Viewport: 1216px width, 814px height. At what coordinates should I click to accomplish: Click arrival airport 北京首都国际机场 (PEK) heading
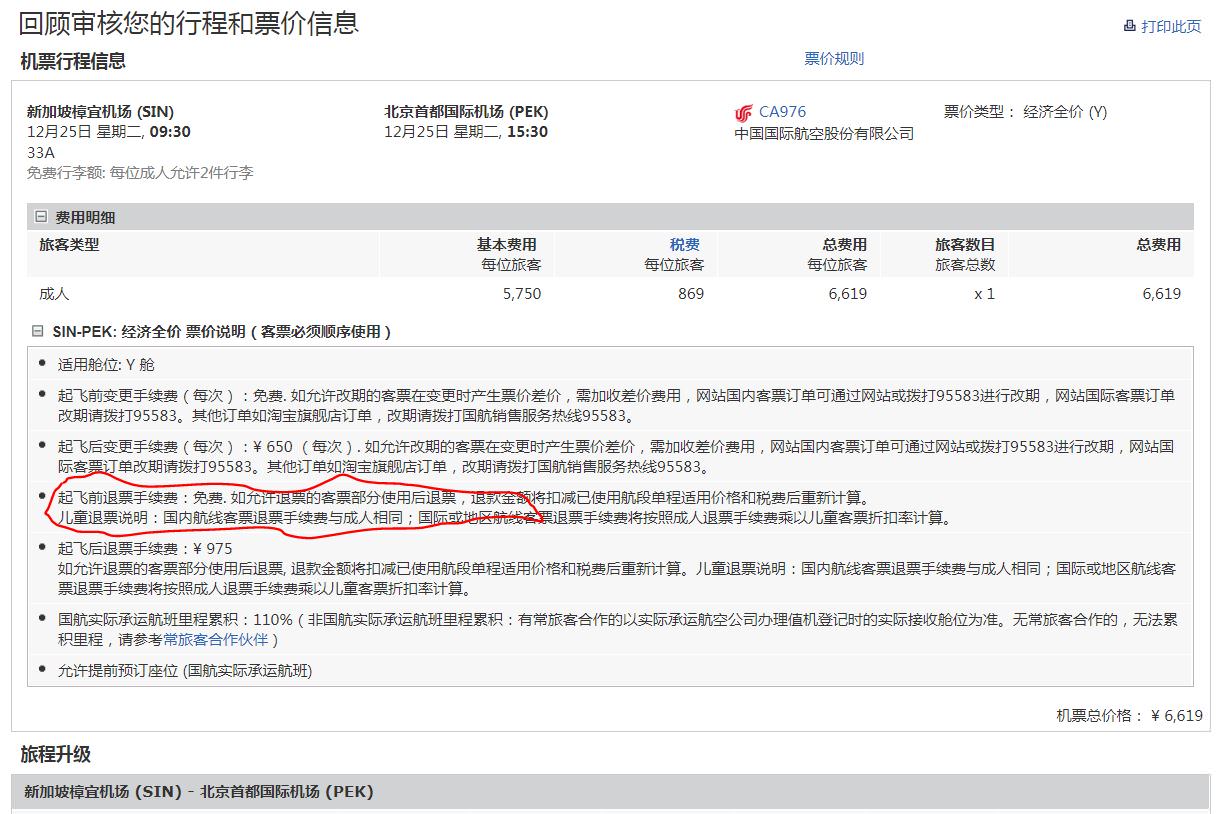coord(466,112)
